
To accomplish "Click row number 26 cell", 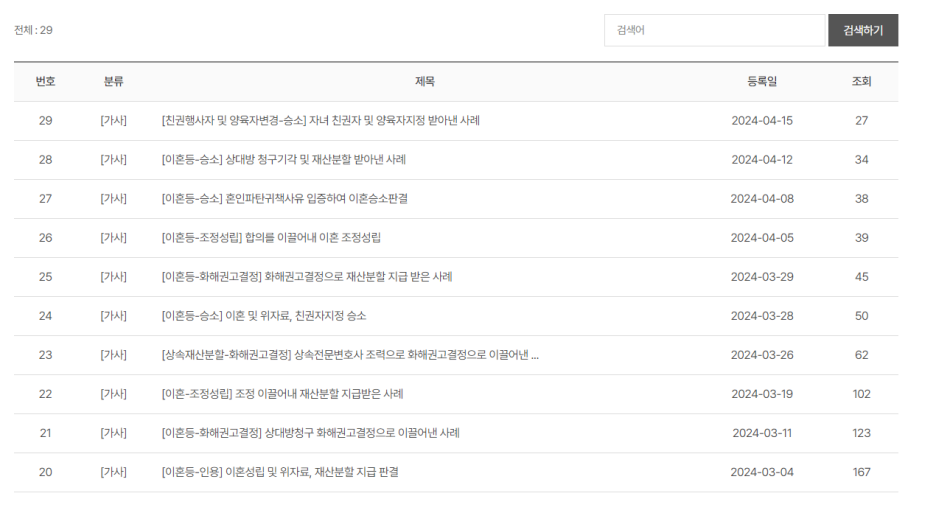I will coord(45,238).
